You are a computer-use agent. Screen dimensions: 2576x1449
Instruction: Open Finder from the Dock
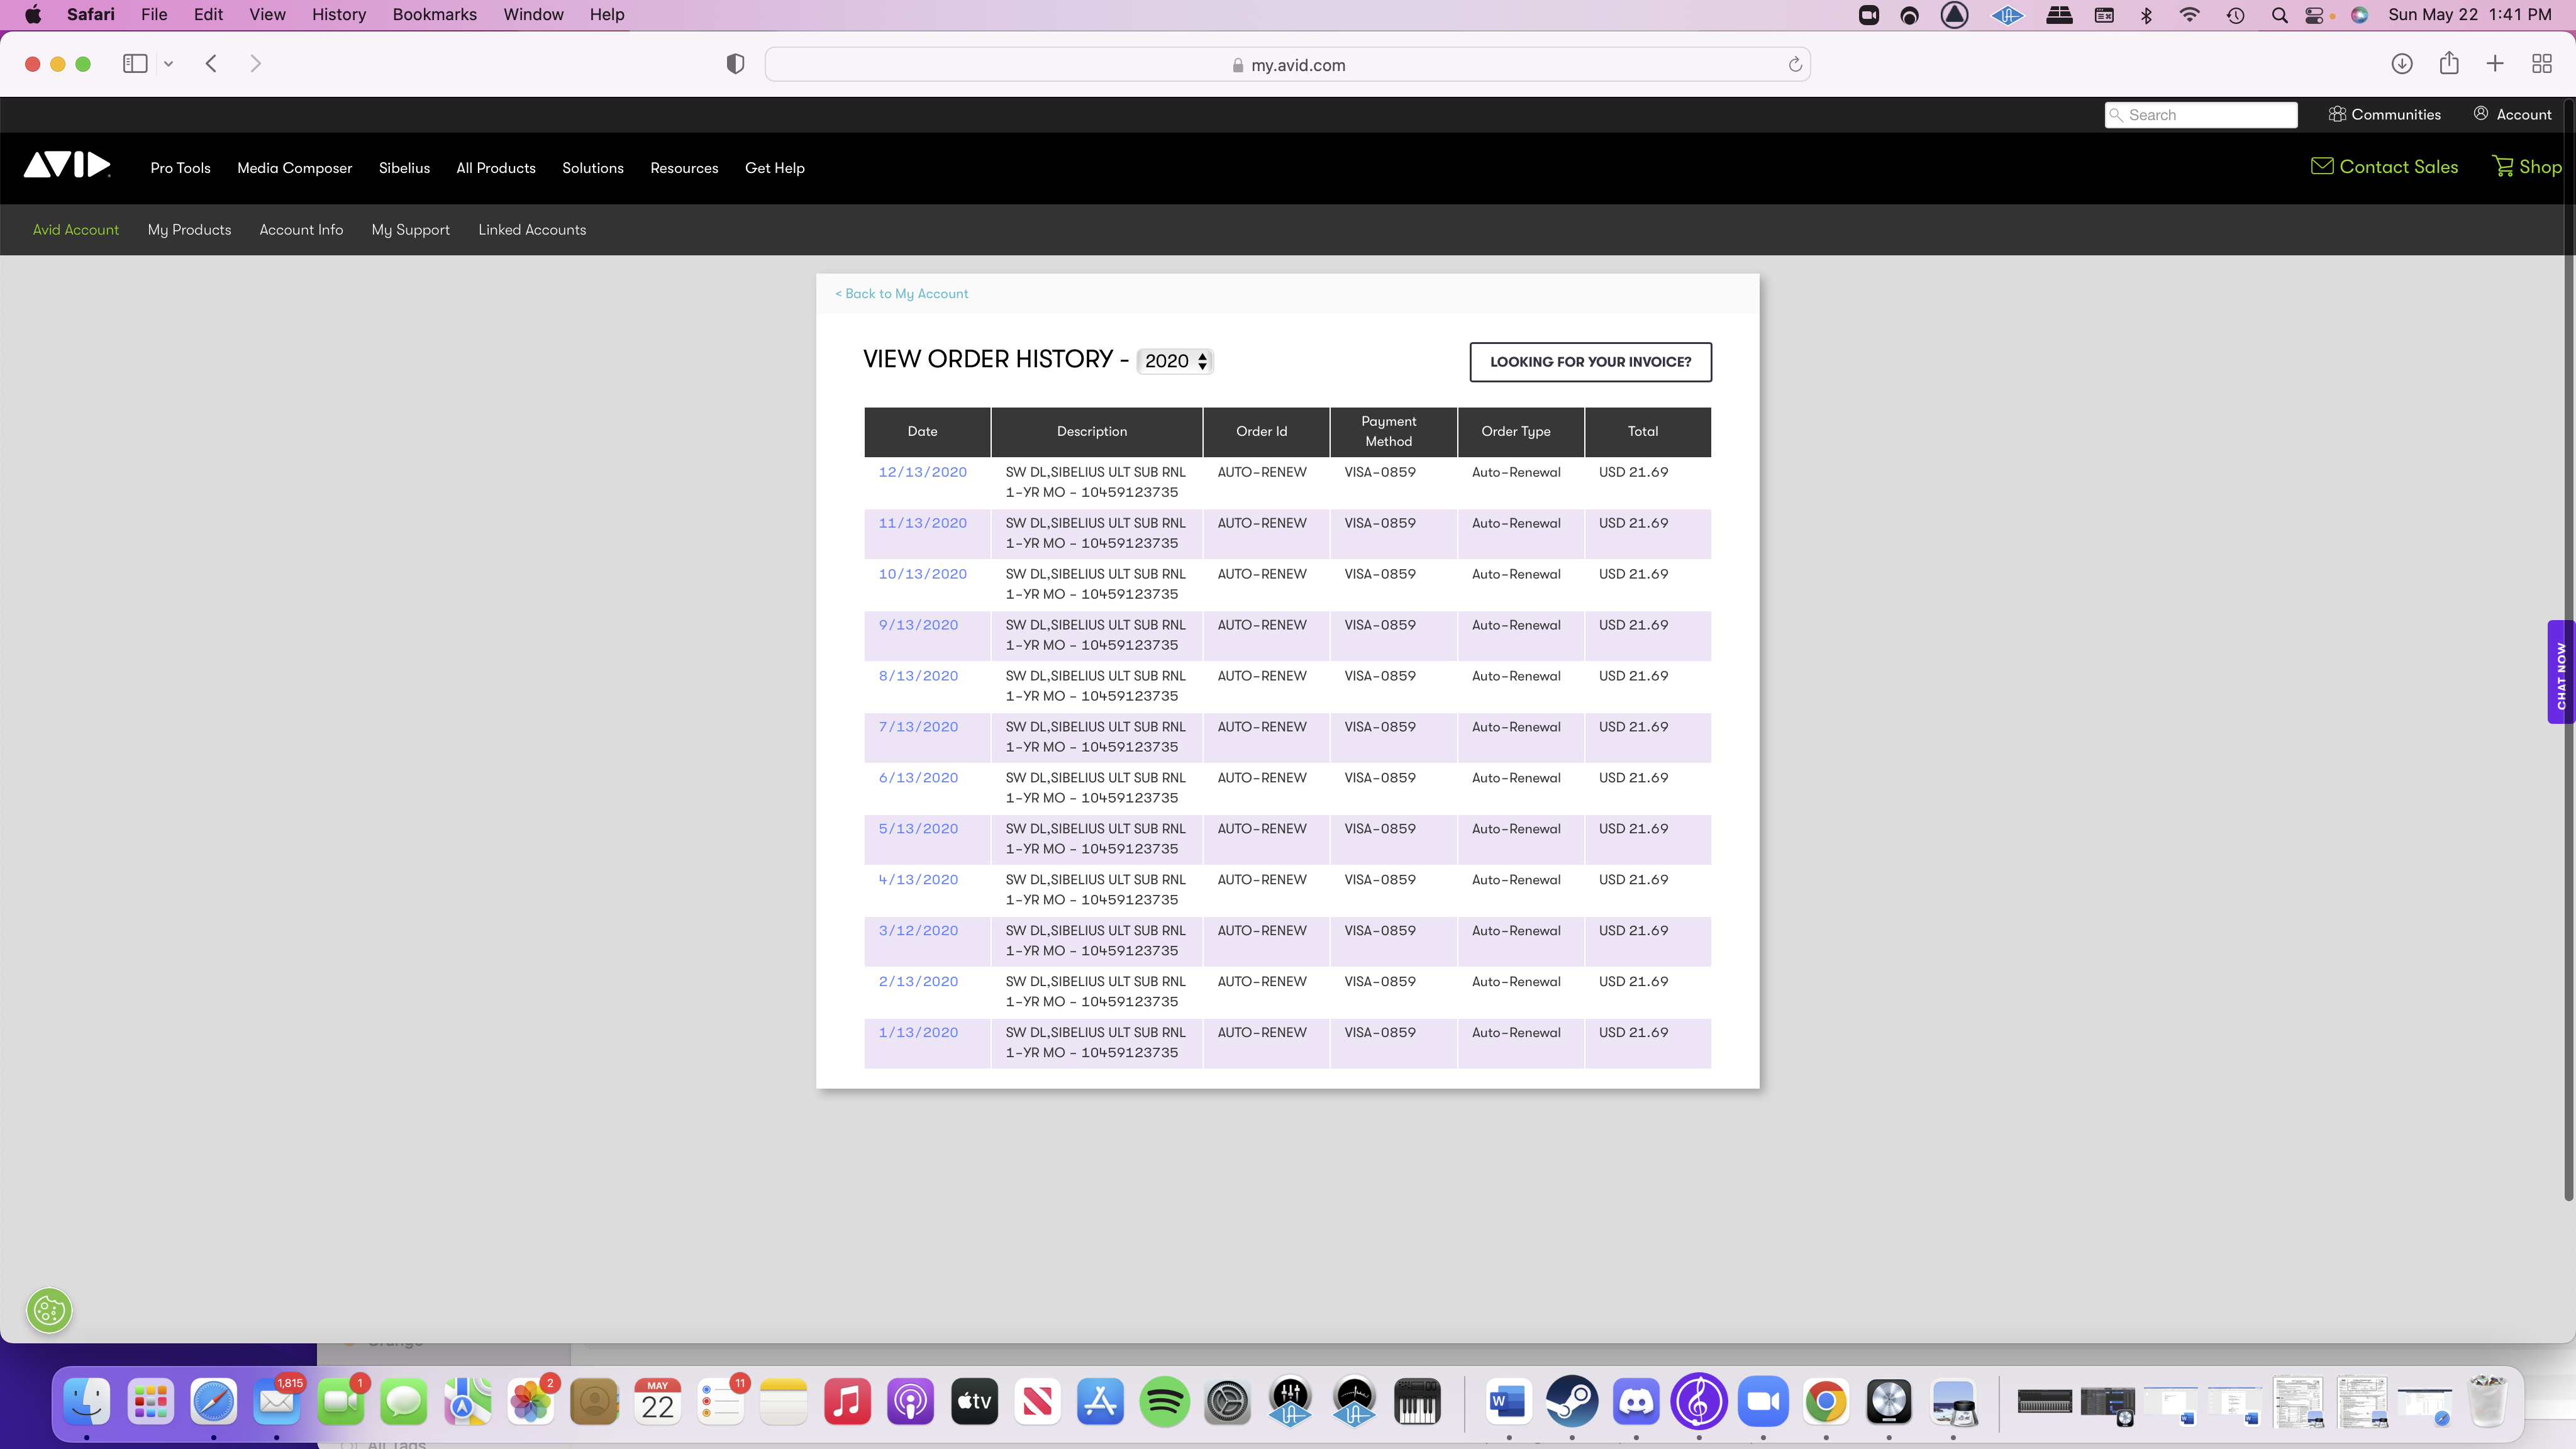tap(87, 1402)
